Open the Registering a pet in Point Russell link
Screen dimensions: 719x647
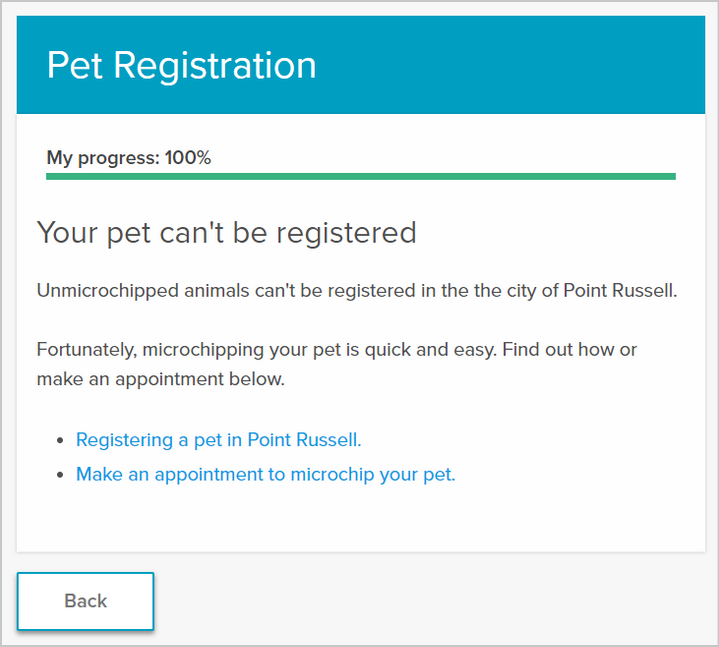click(x=218, y=439)
